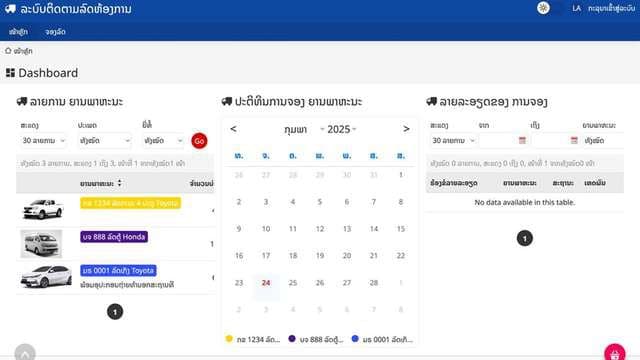Click the yellow legend dot for 1234
640x360 pixels.
[x=229, y=338]
